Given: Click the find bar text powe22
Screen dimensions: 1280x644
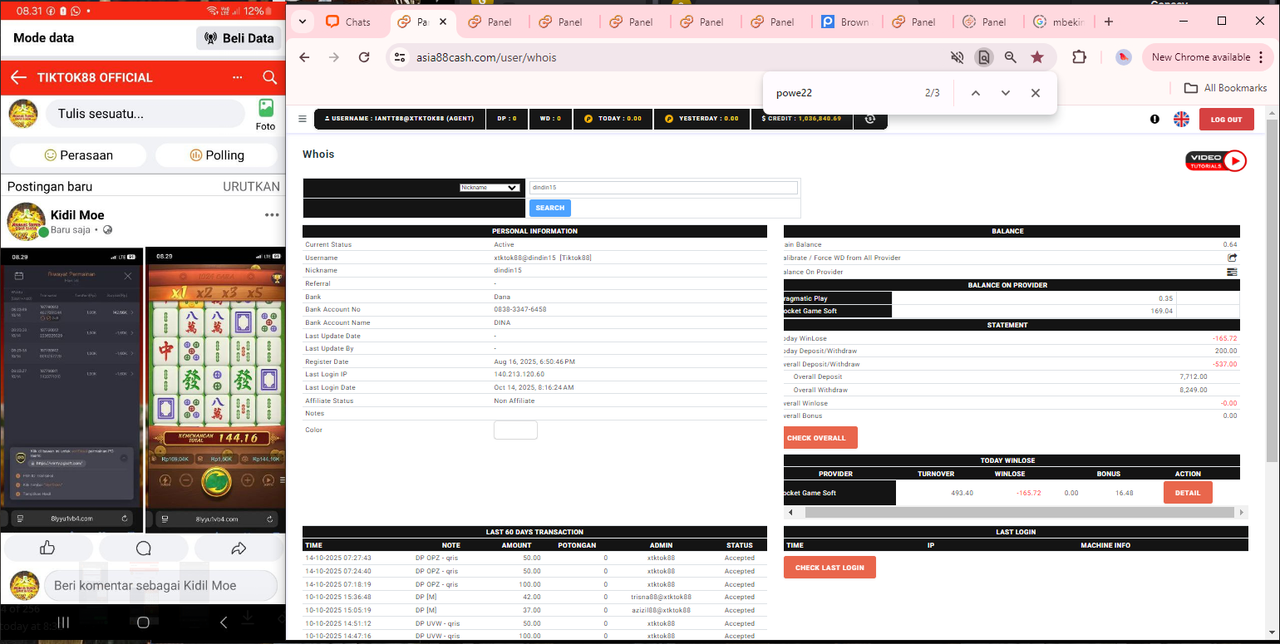Looking at the screenshot, I should tap(794, 93).
